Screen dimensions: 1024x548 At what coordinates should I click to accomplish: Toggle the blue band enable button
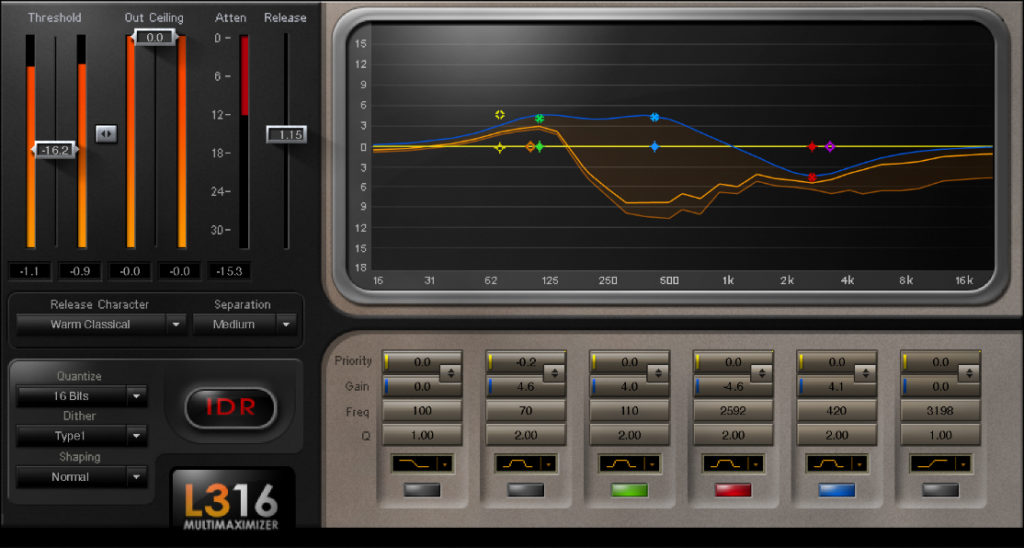coord(837,490)
